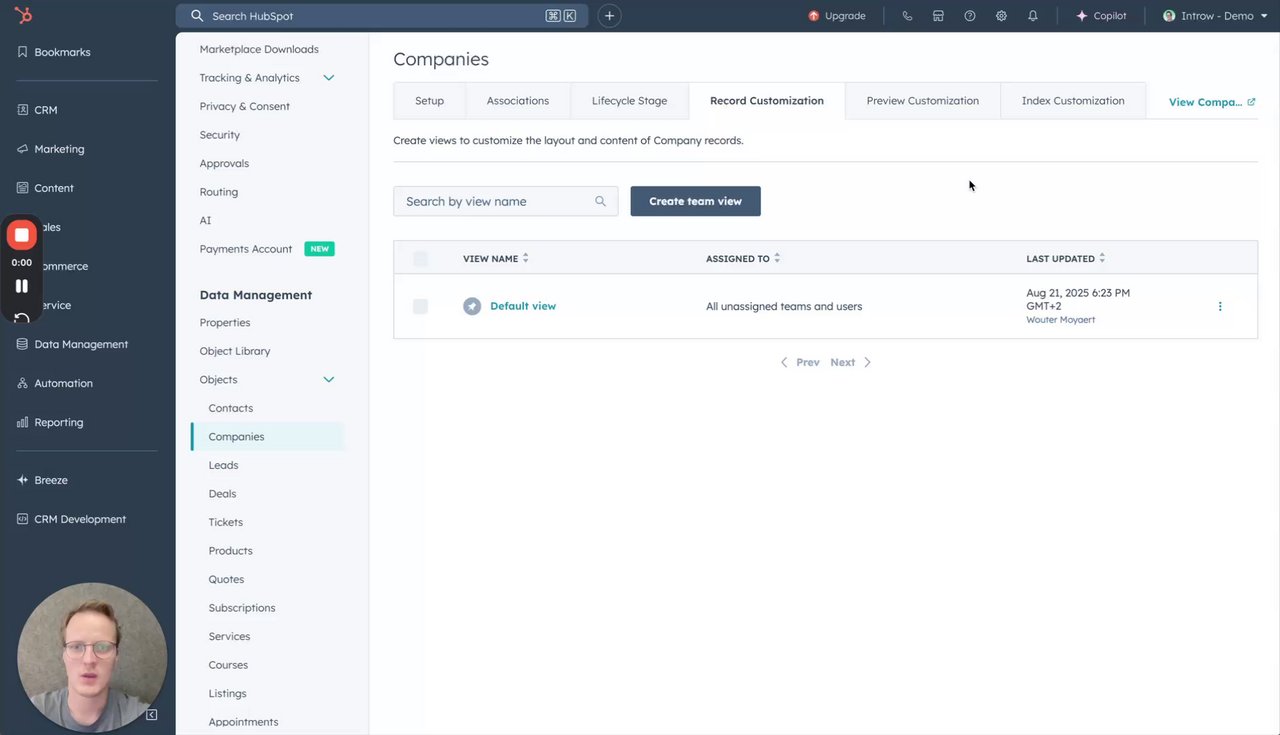Open Breeze in the left navigation
This screenshot has width=1280, height=735.
point(43,480)
